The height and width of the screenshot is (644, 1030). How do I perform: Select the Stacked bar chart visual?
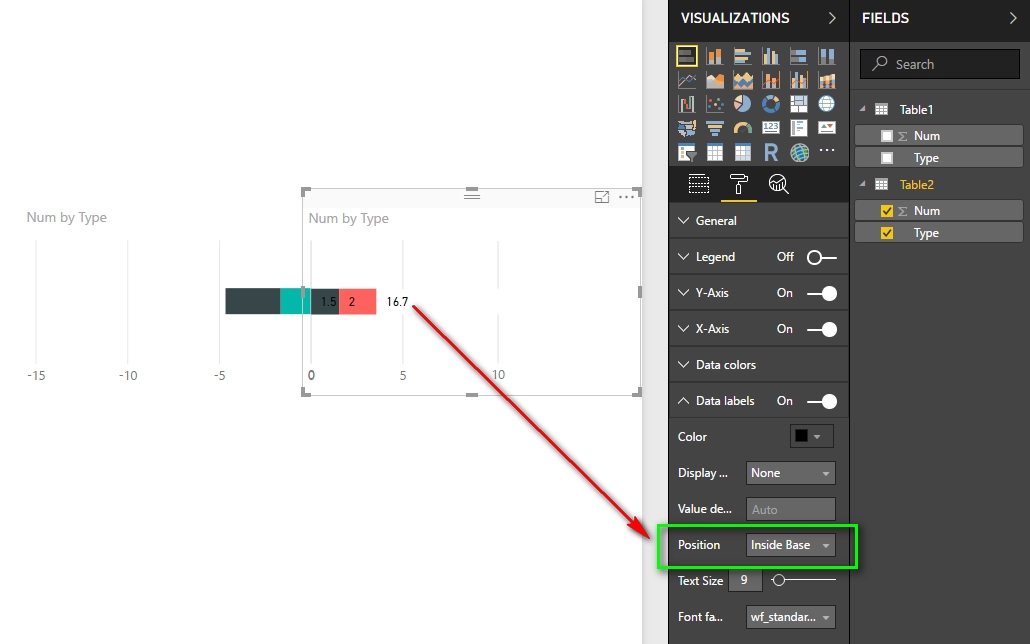tap(686, 56)
